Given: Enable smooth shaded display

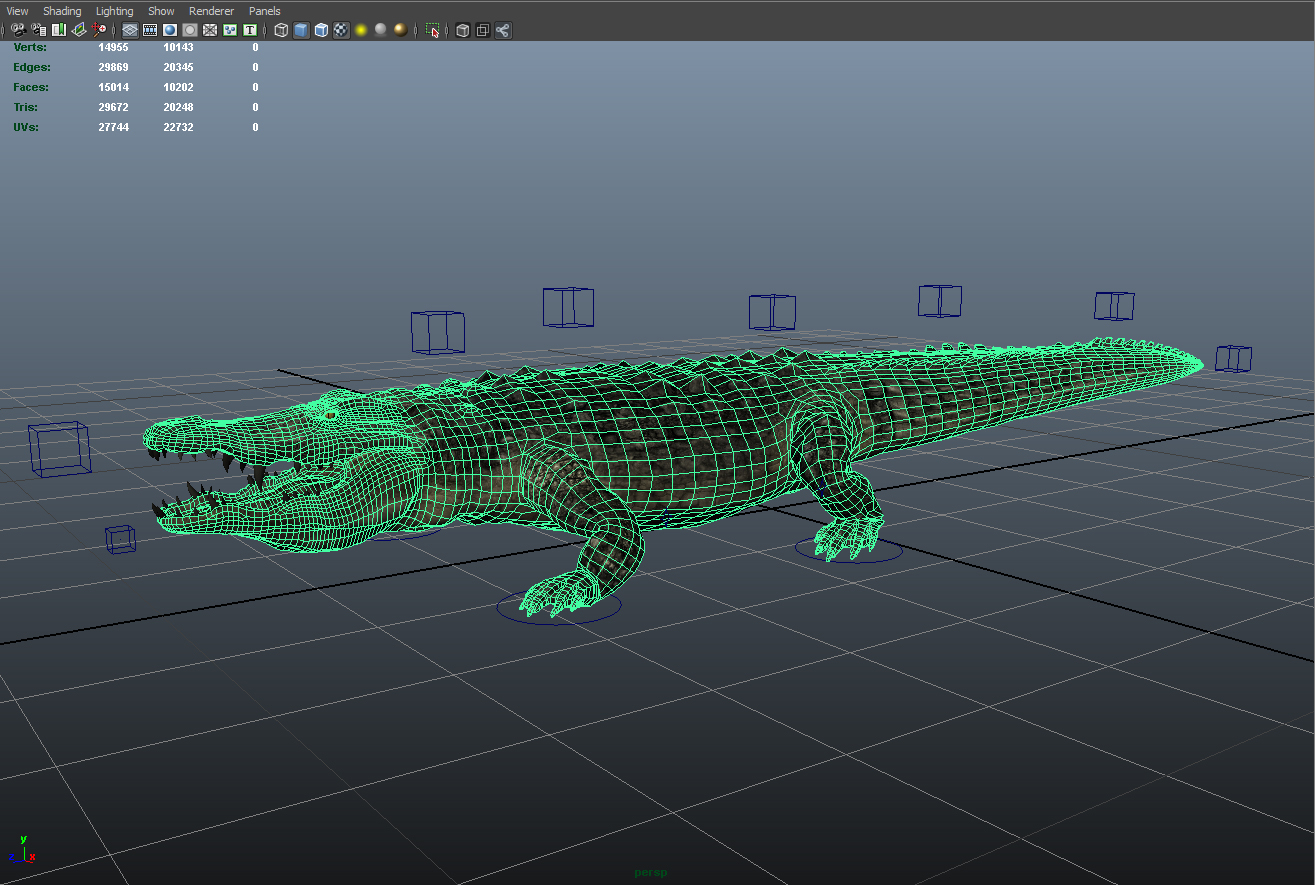Looking at the screenshot, I should [x=303, y=30].
